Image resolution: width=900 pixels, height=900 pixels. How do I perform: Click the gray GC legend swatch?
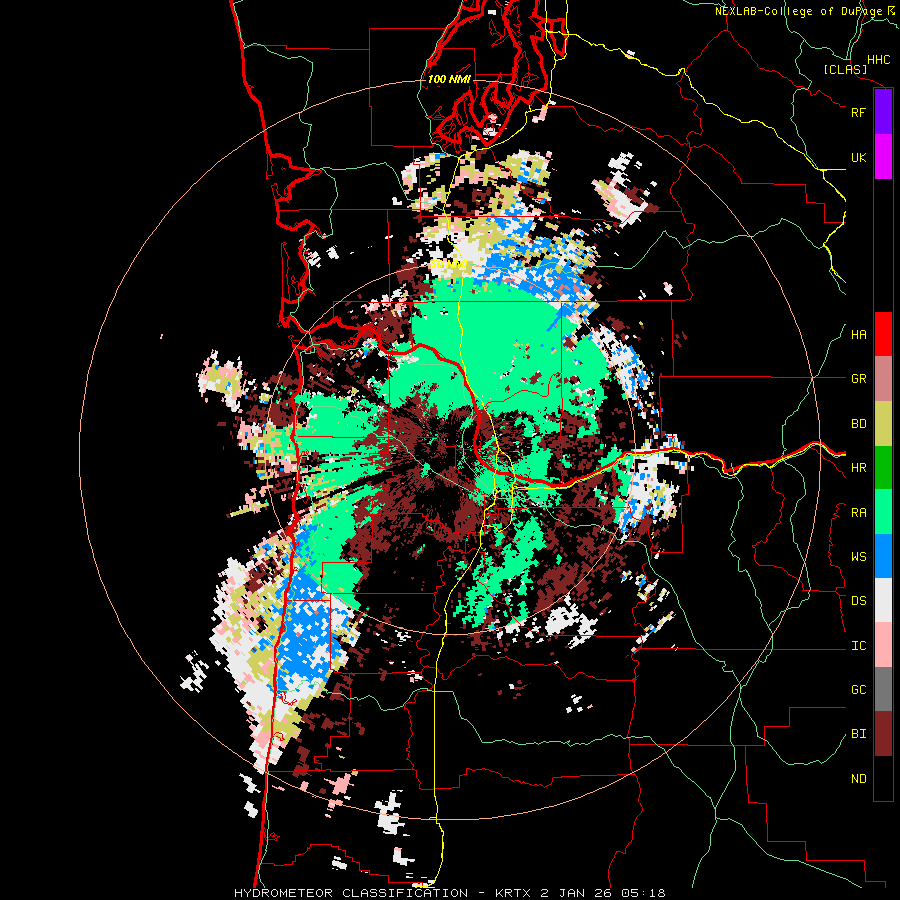click(883, 689)
